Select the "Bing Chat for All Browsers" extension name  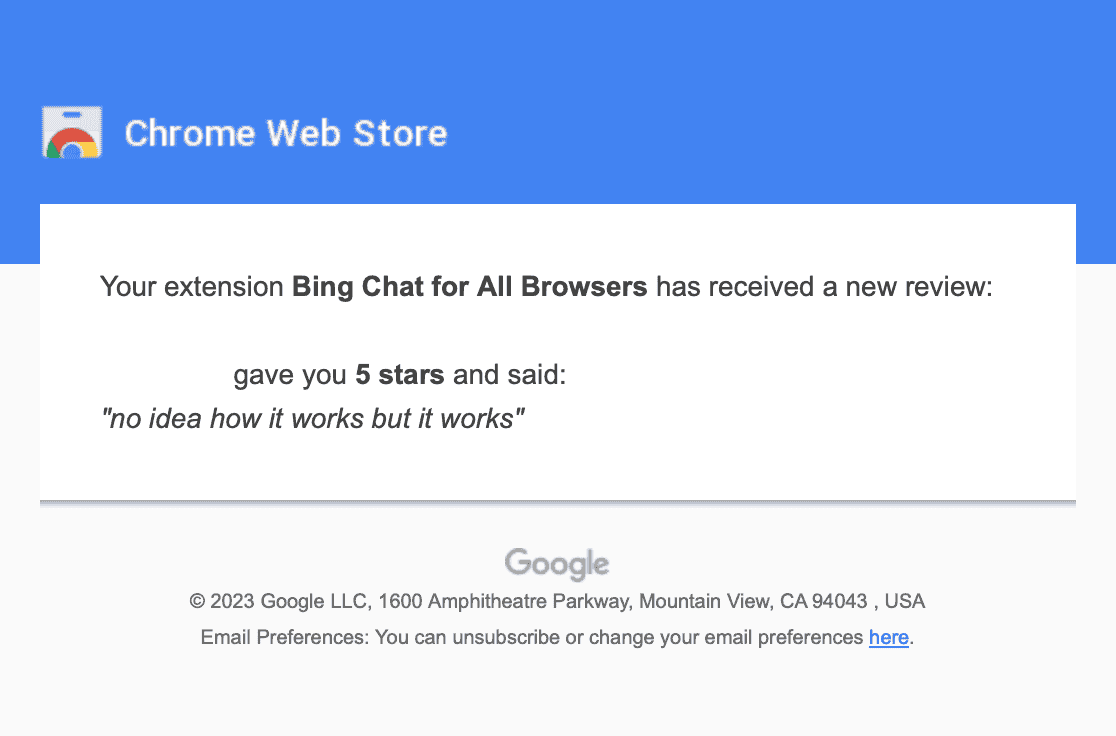(470, 288)
